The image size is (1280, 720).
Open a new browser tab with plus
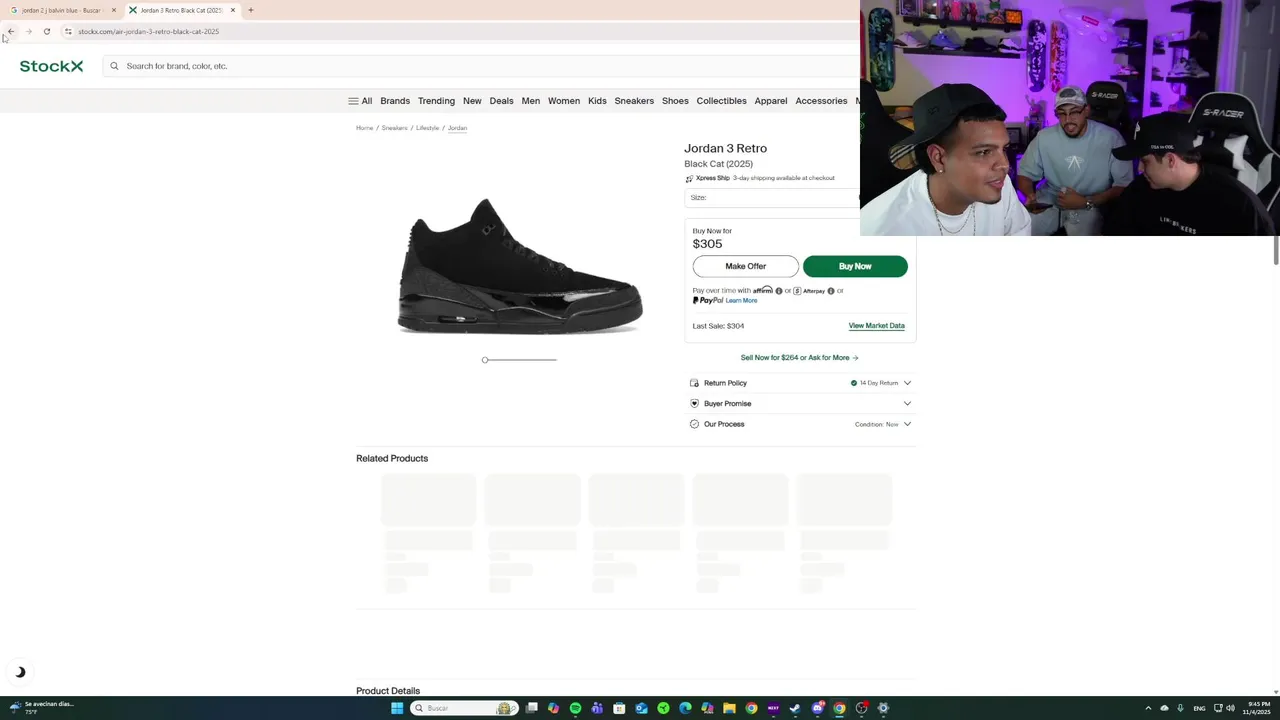pyautogui.click(x=250, y=10)
